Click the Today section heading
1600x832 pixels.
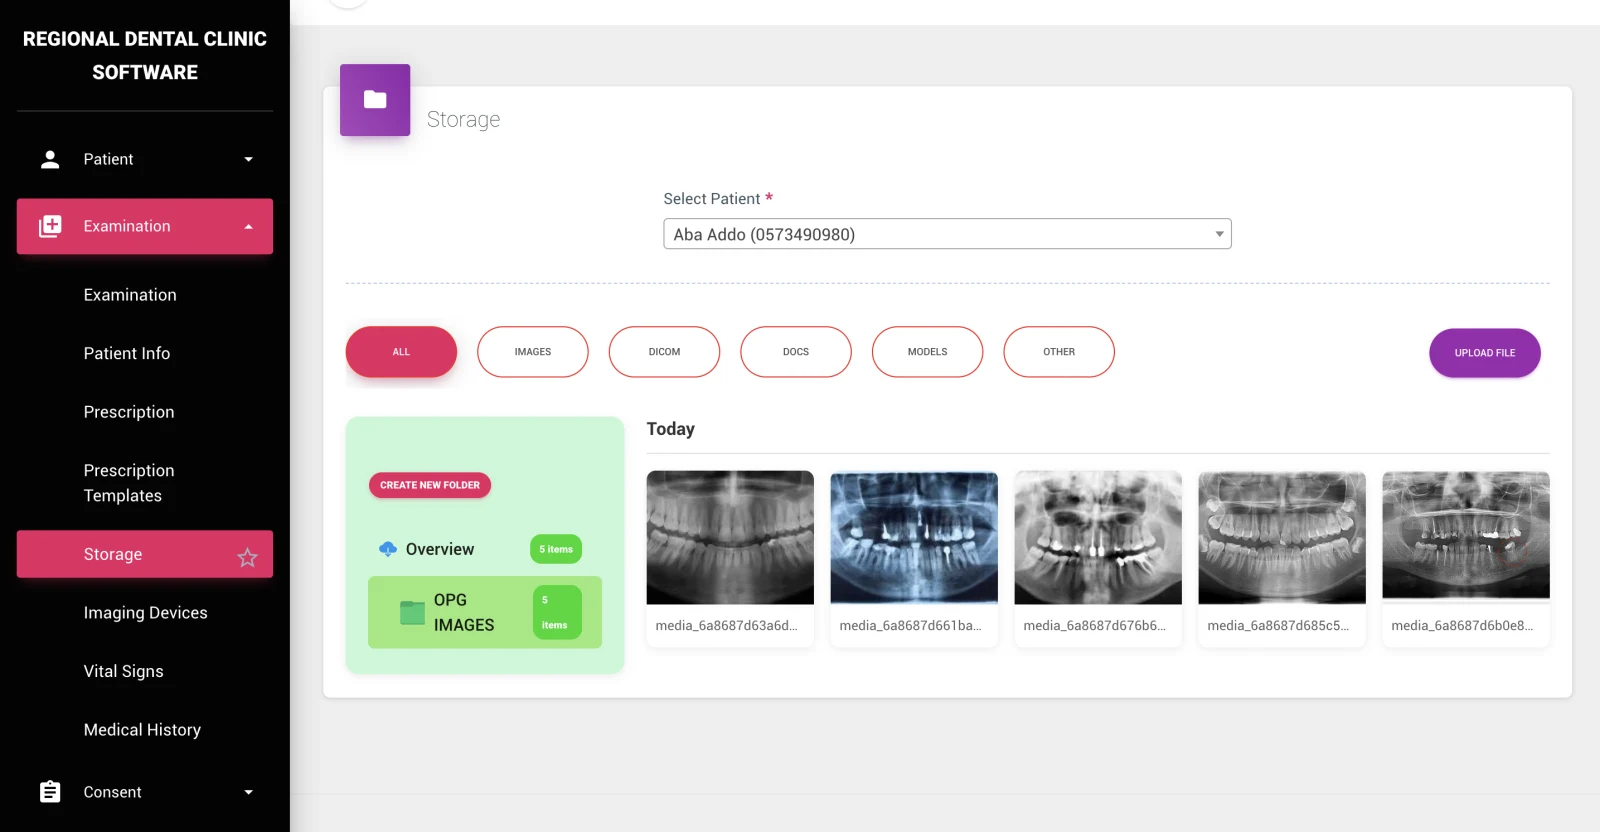click(671, 429)
